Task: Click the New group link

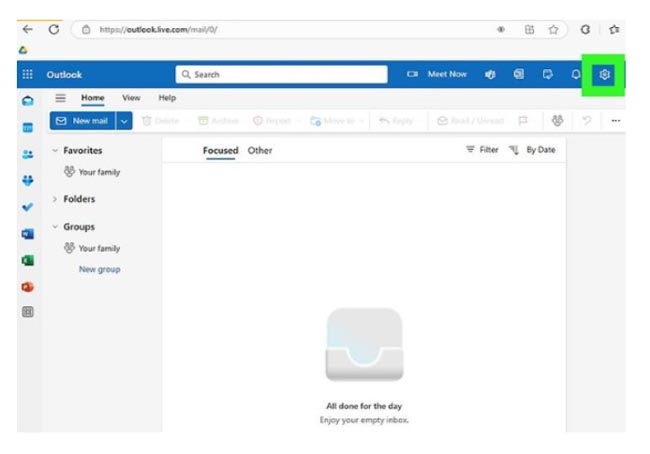Action: 100,270
